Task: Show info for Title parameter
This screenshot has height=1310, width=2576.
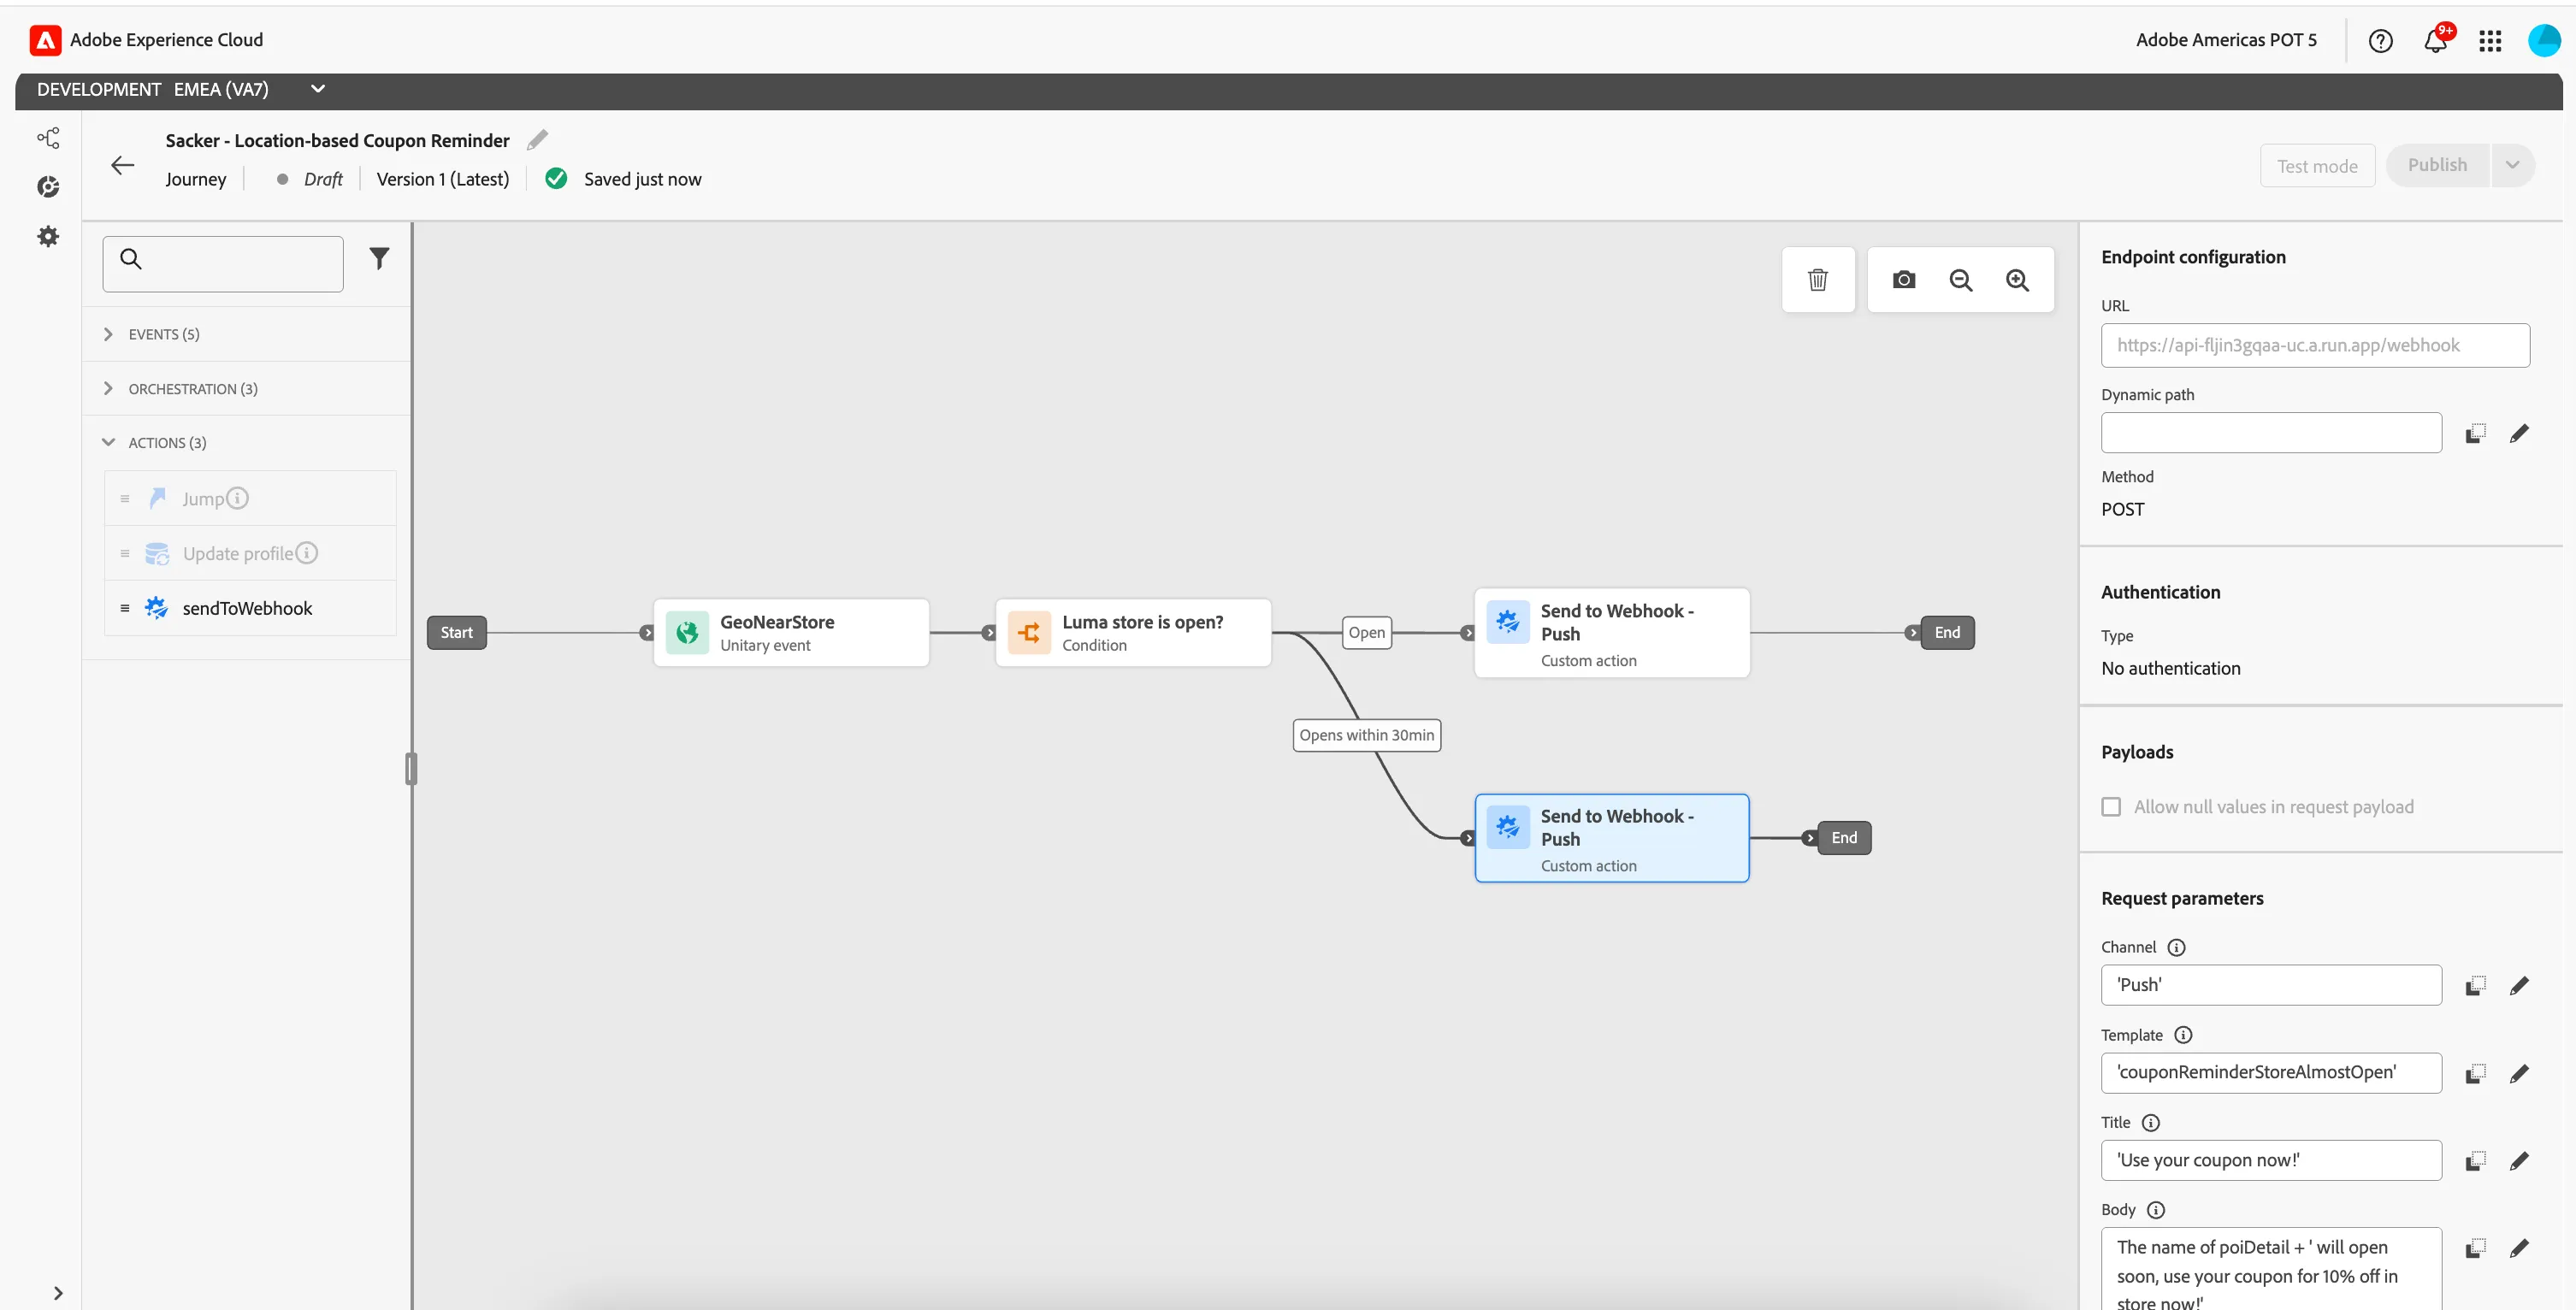Action: (x=2151, y=1123)
